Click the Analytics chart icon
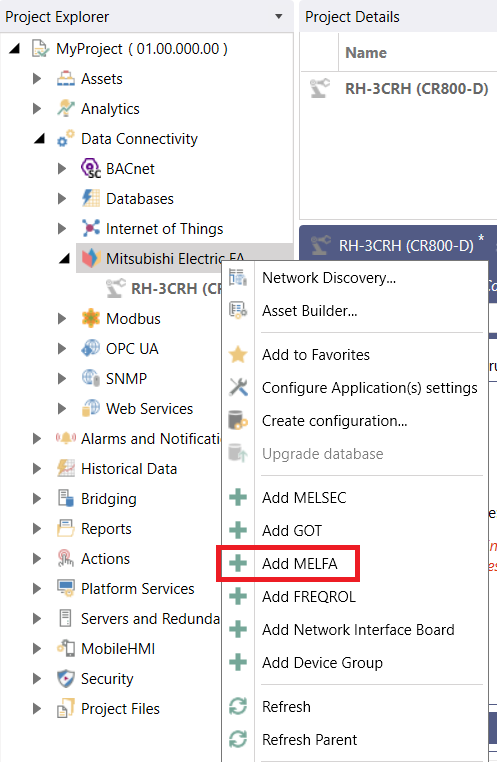 tap(66, 109)
